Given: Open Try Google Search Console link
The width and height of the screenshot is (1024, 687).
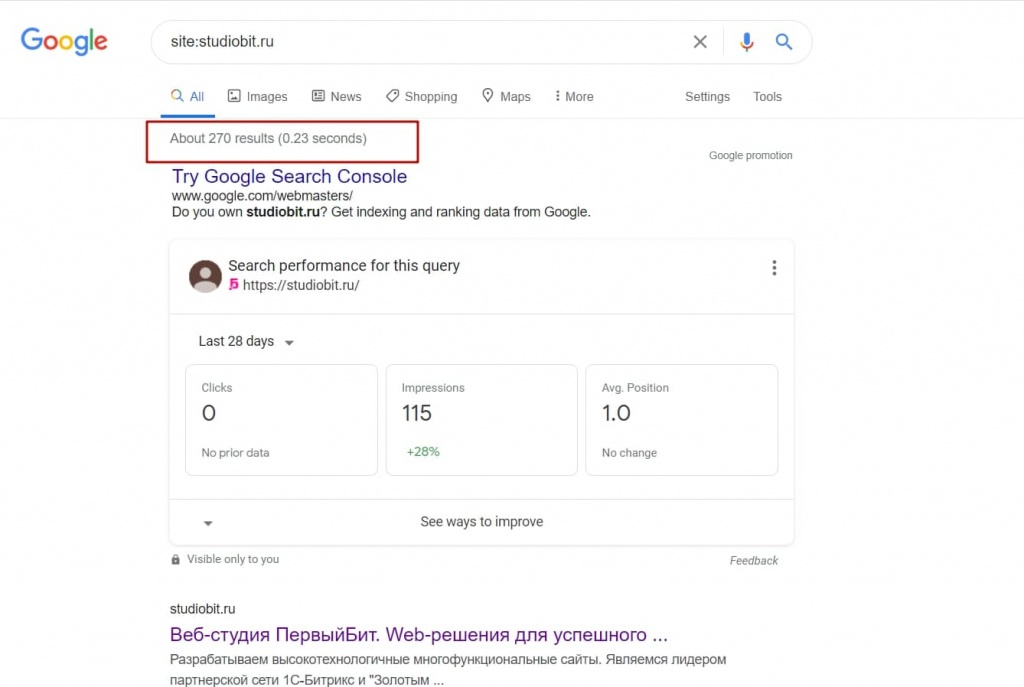Looking at the screenshot, I should [x=289, y=176].
